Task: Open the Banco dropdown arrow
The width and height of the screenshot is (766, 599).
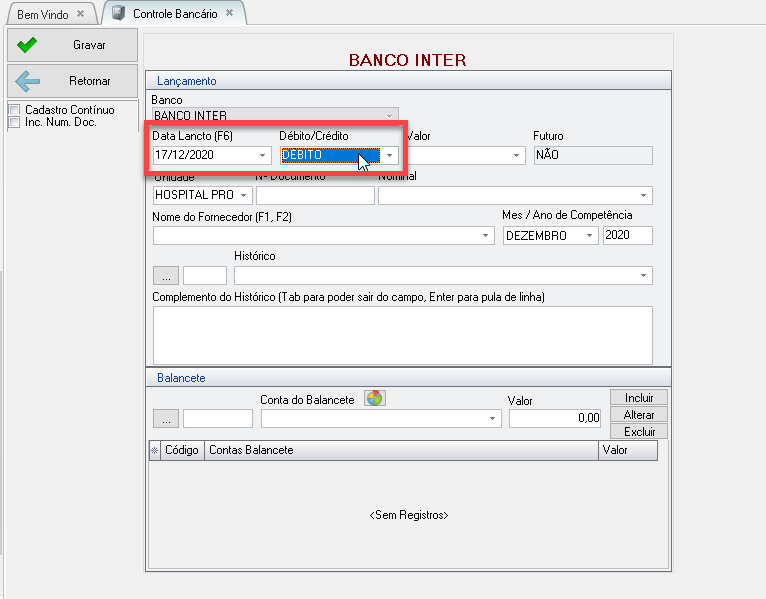Action: point(389,116)
